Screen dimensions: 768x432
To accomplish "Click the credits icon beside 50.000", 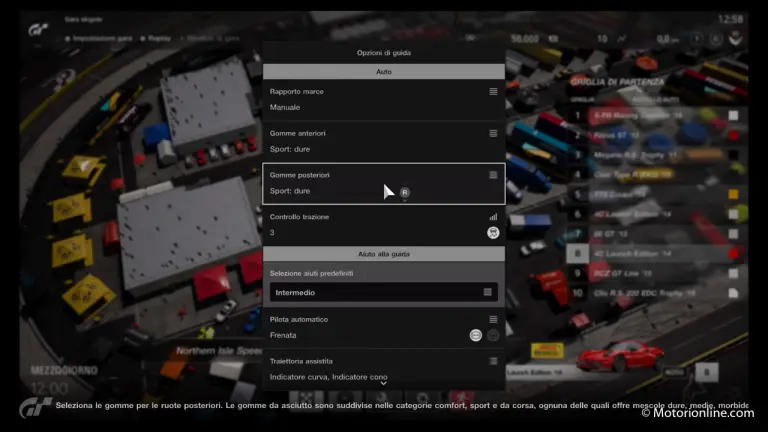I will tap(553, 38).
